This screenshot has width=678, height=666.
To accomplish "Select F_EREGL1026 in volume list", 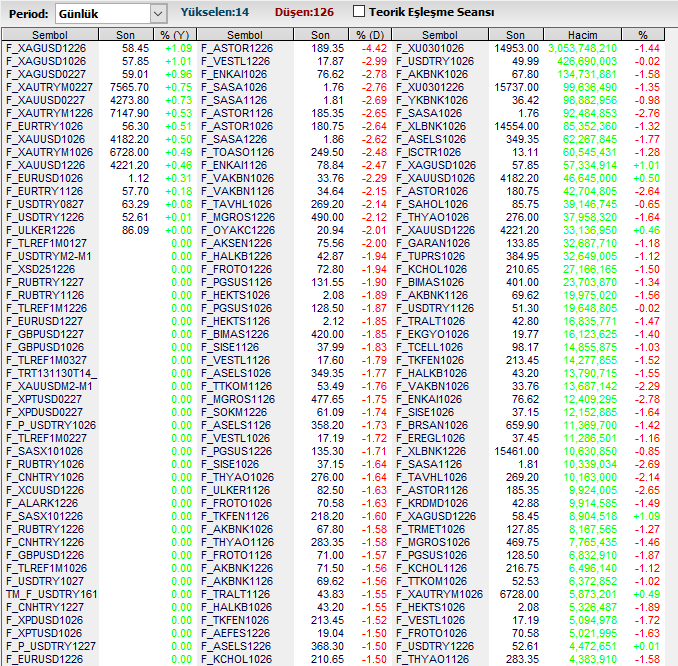I will (x=430, y=438).
